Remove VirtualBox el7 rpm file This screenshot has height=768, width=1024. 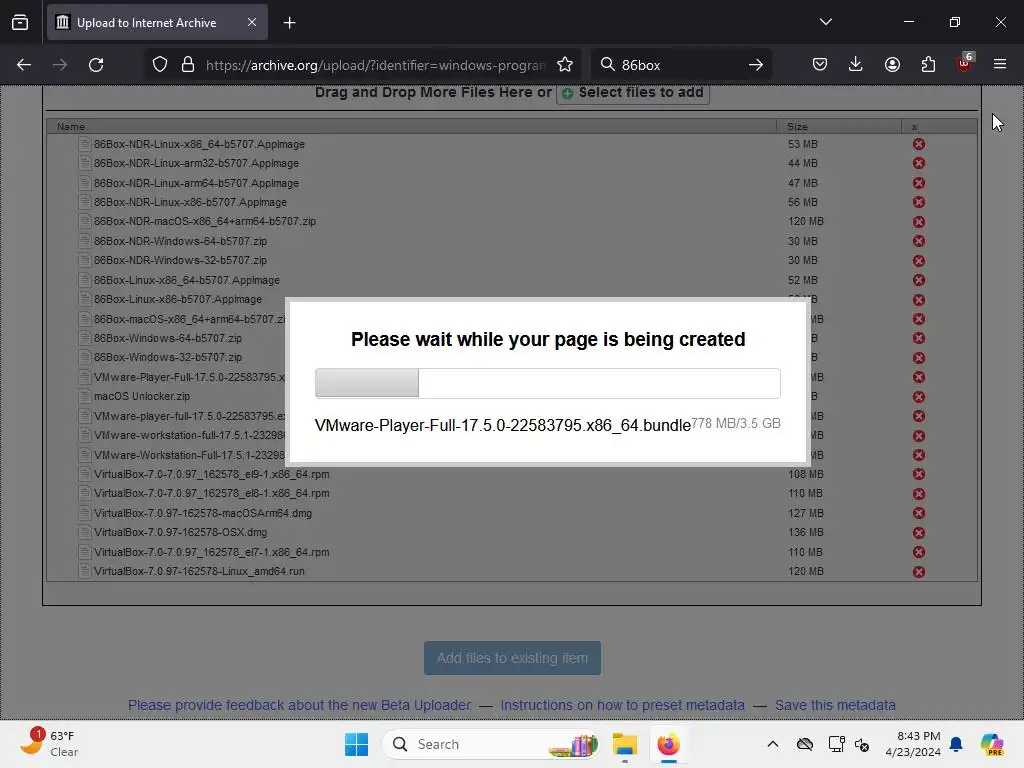[918, 552]
